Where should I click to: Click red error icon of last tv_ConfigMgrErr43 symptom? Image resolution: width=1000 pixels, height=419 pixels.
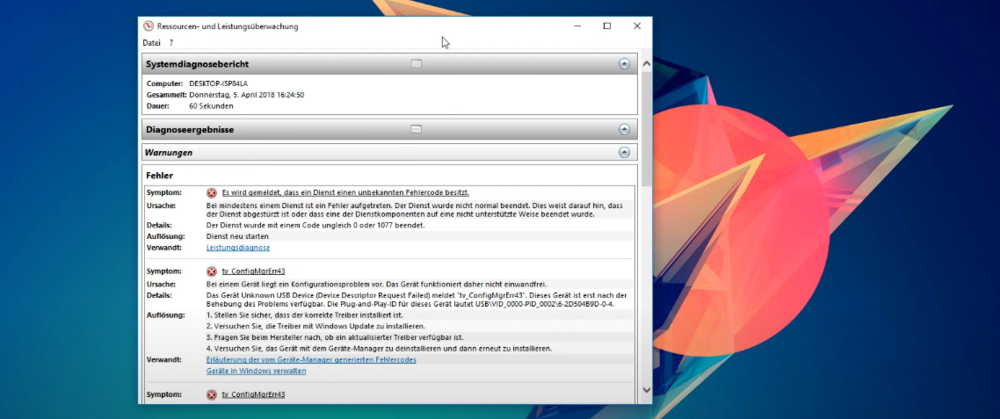click(x=212, y=394)
